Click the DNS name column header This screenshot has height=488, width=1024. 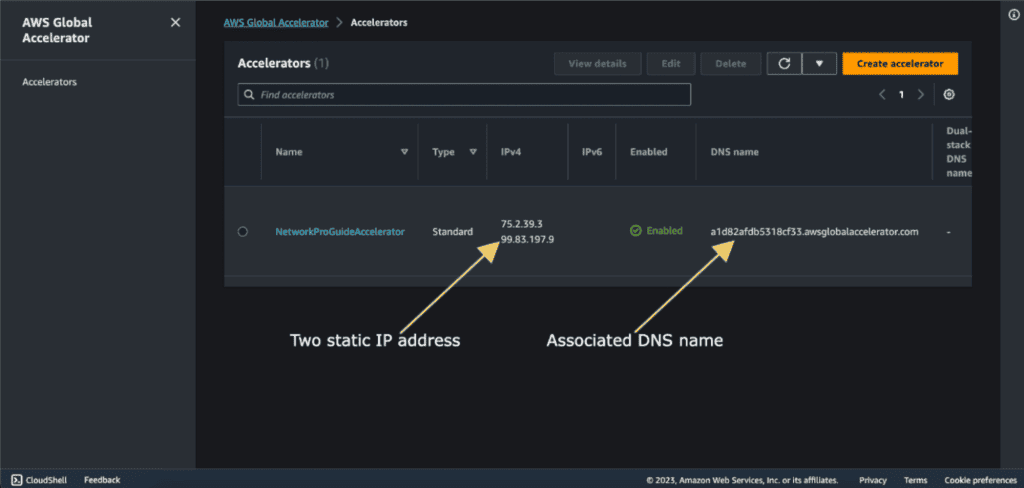[x=735, y=152]
